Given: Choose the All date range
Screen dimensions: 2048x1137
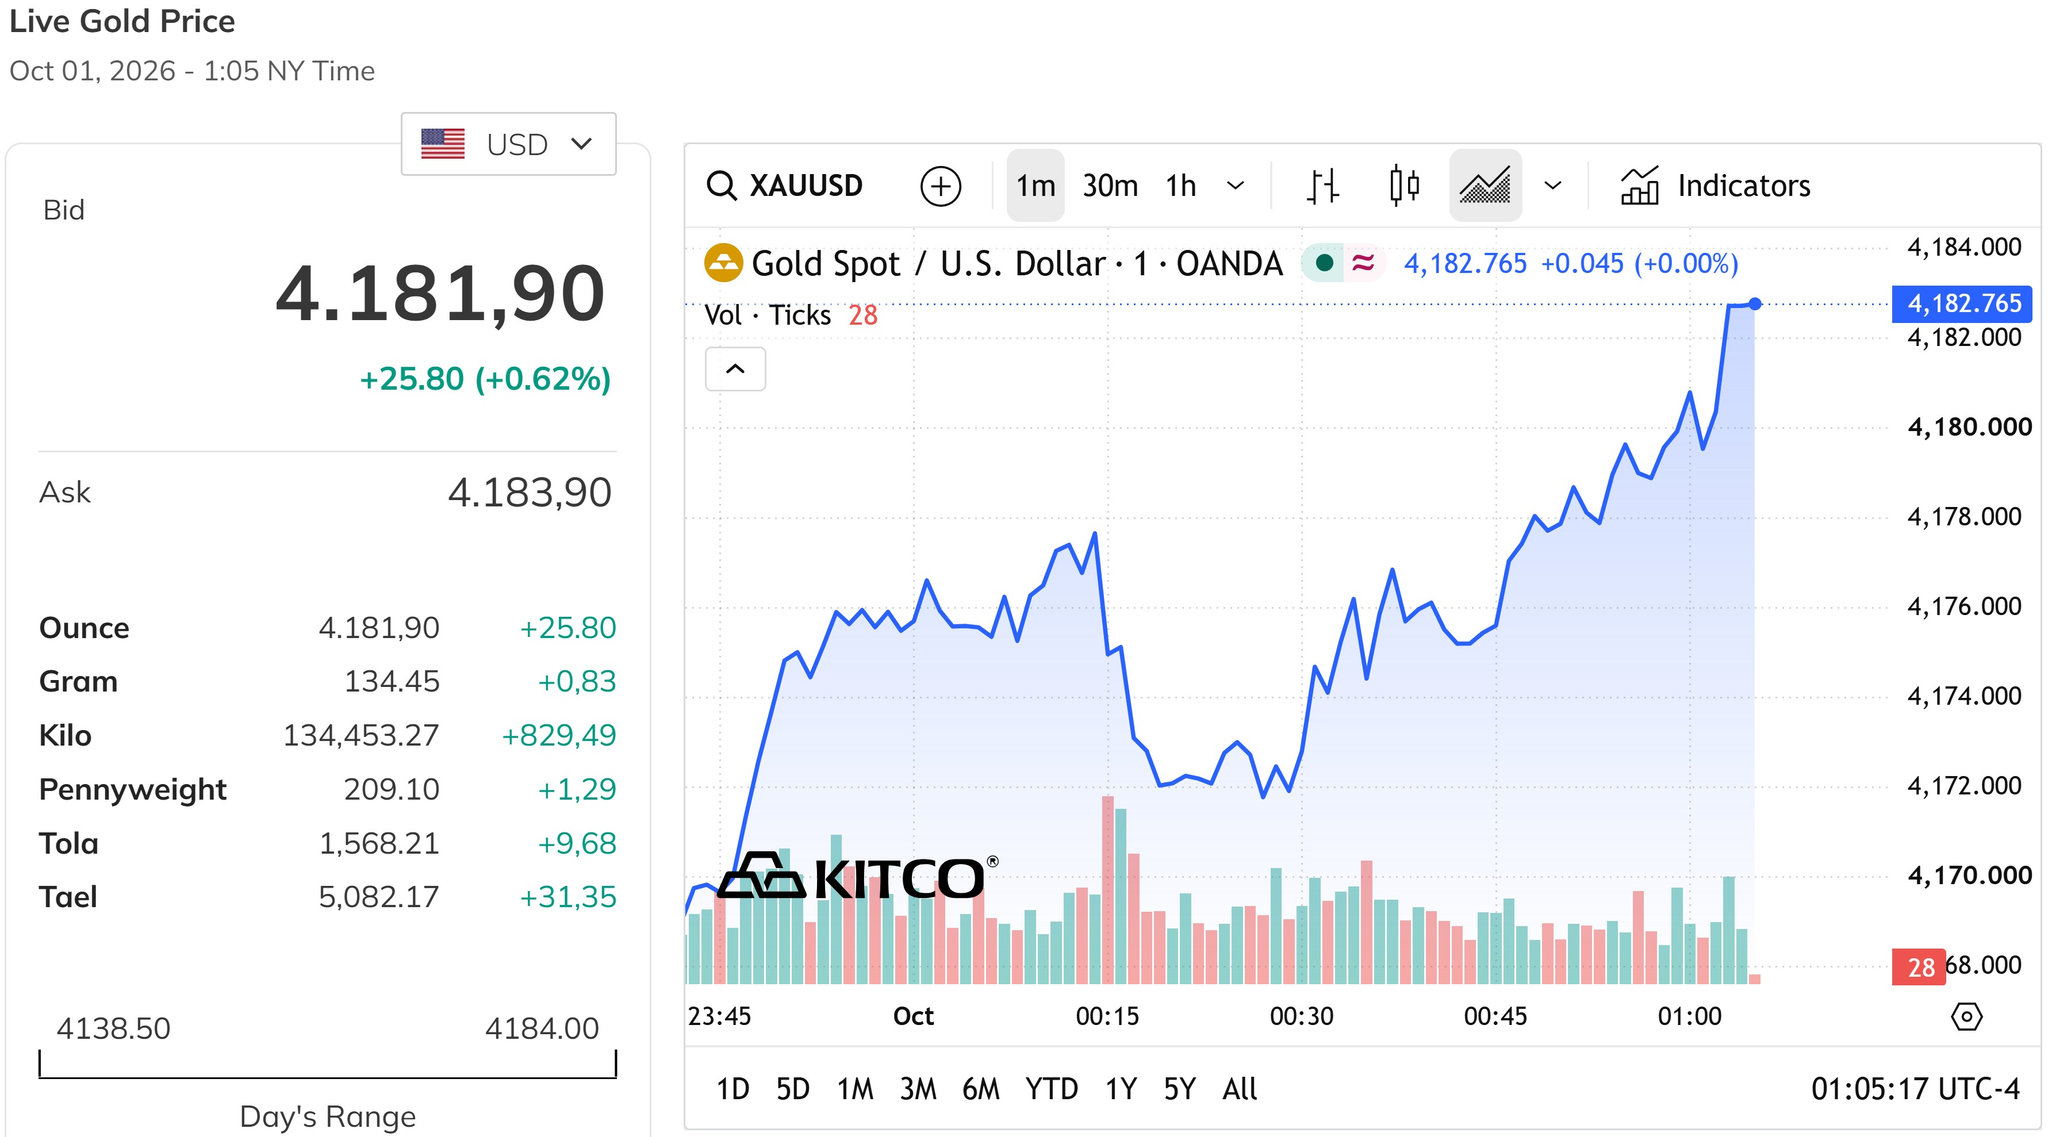Looking at the screenshot, I should click(x=1240, y=1089).
